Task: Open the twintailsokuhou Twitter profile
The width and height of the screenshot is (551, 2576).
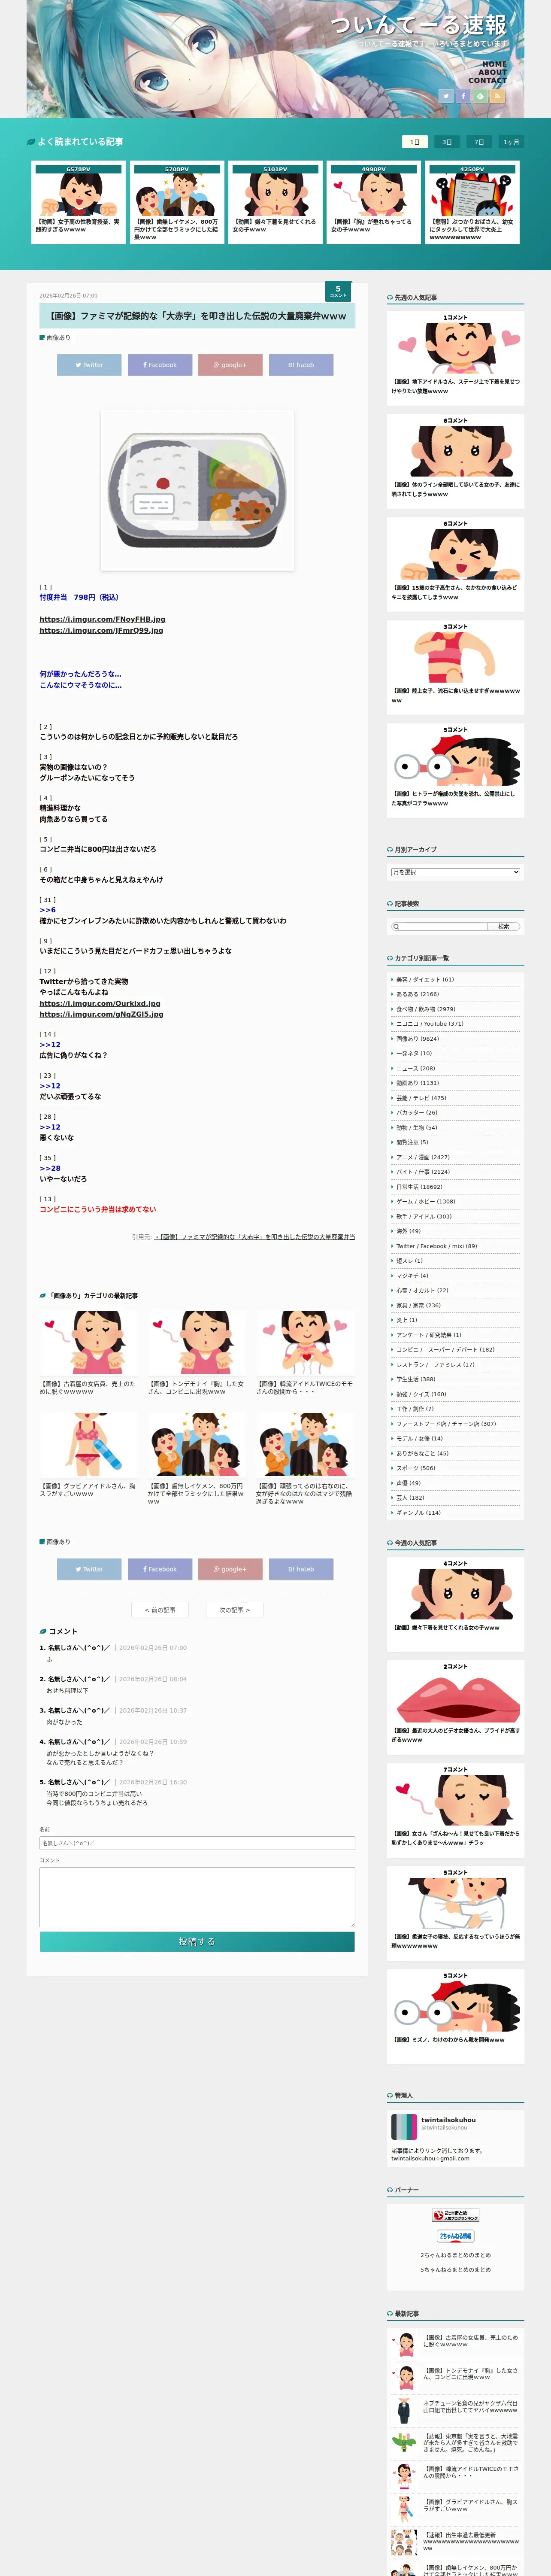Action: pos(447,2120)
